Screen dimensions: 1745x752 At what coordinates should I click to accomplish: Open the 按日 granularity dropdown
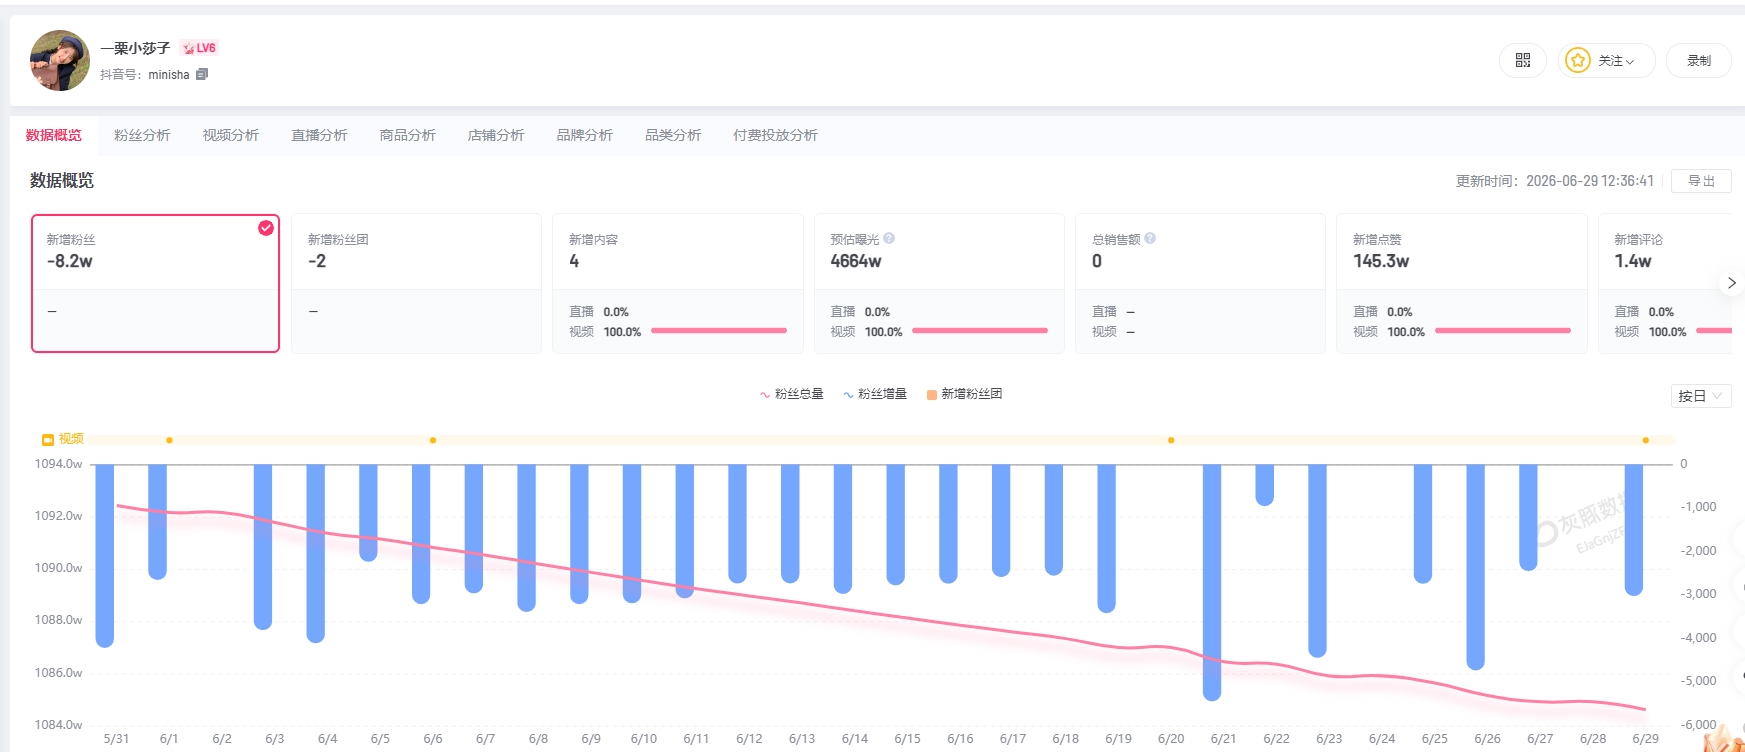[1700, 396]
